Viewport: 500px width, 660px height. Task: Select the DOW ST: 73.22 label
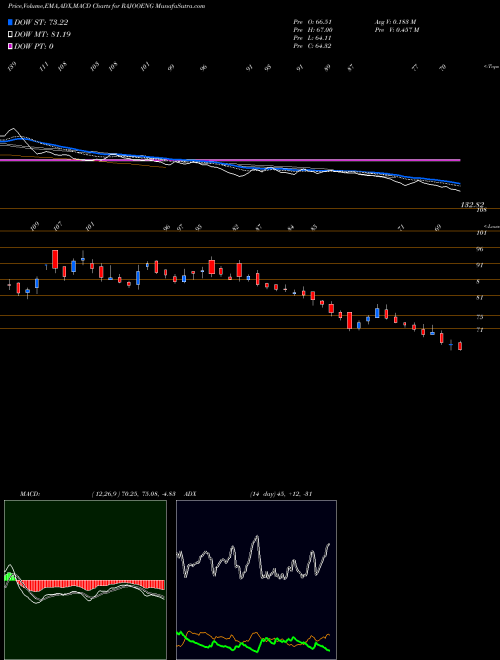tap(41, 22)
